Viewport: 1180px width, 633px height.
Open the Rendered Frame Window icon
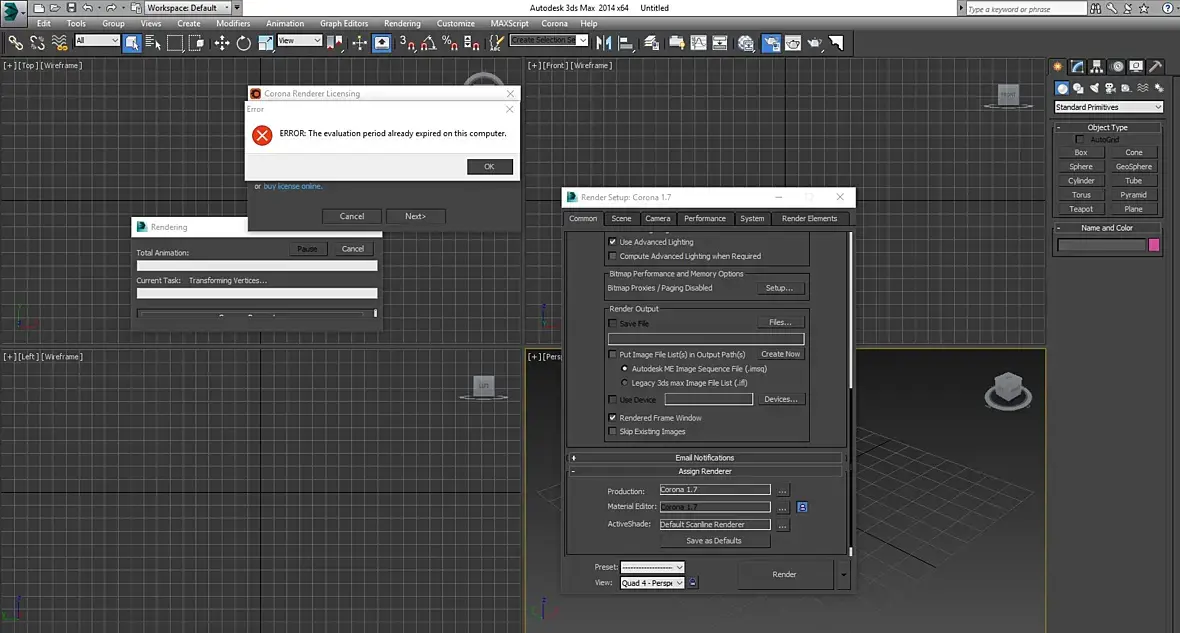pyautogui.click(x=793, y=43)
